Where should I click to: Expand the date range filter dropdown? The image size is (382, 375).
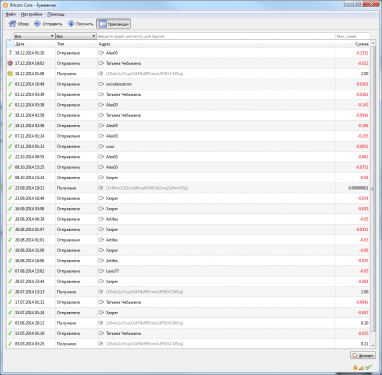34,36
